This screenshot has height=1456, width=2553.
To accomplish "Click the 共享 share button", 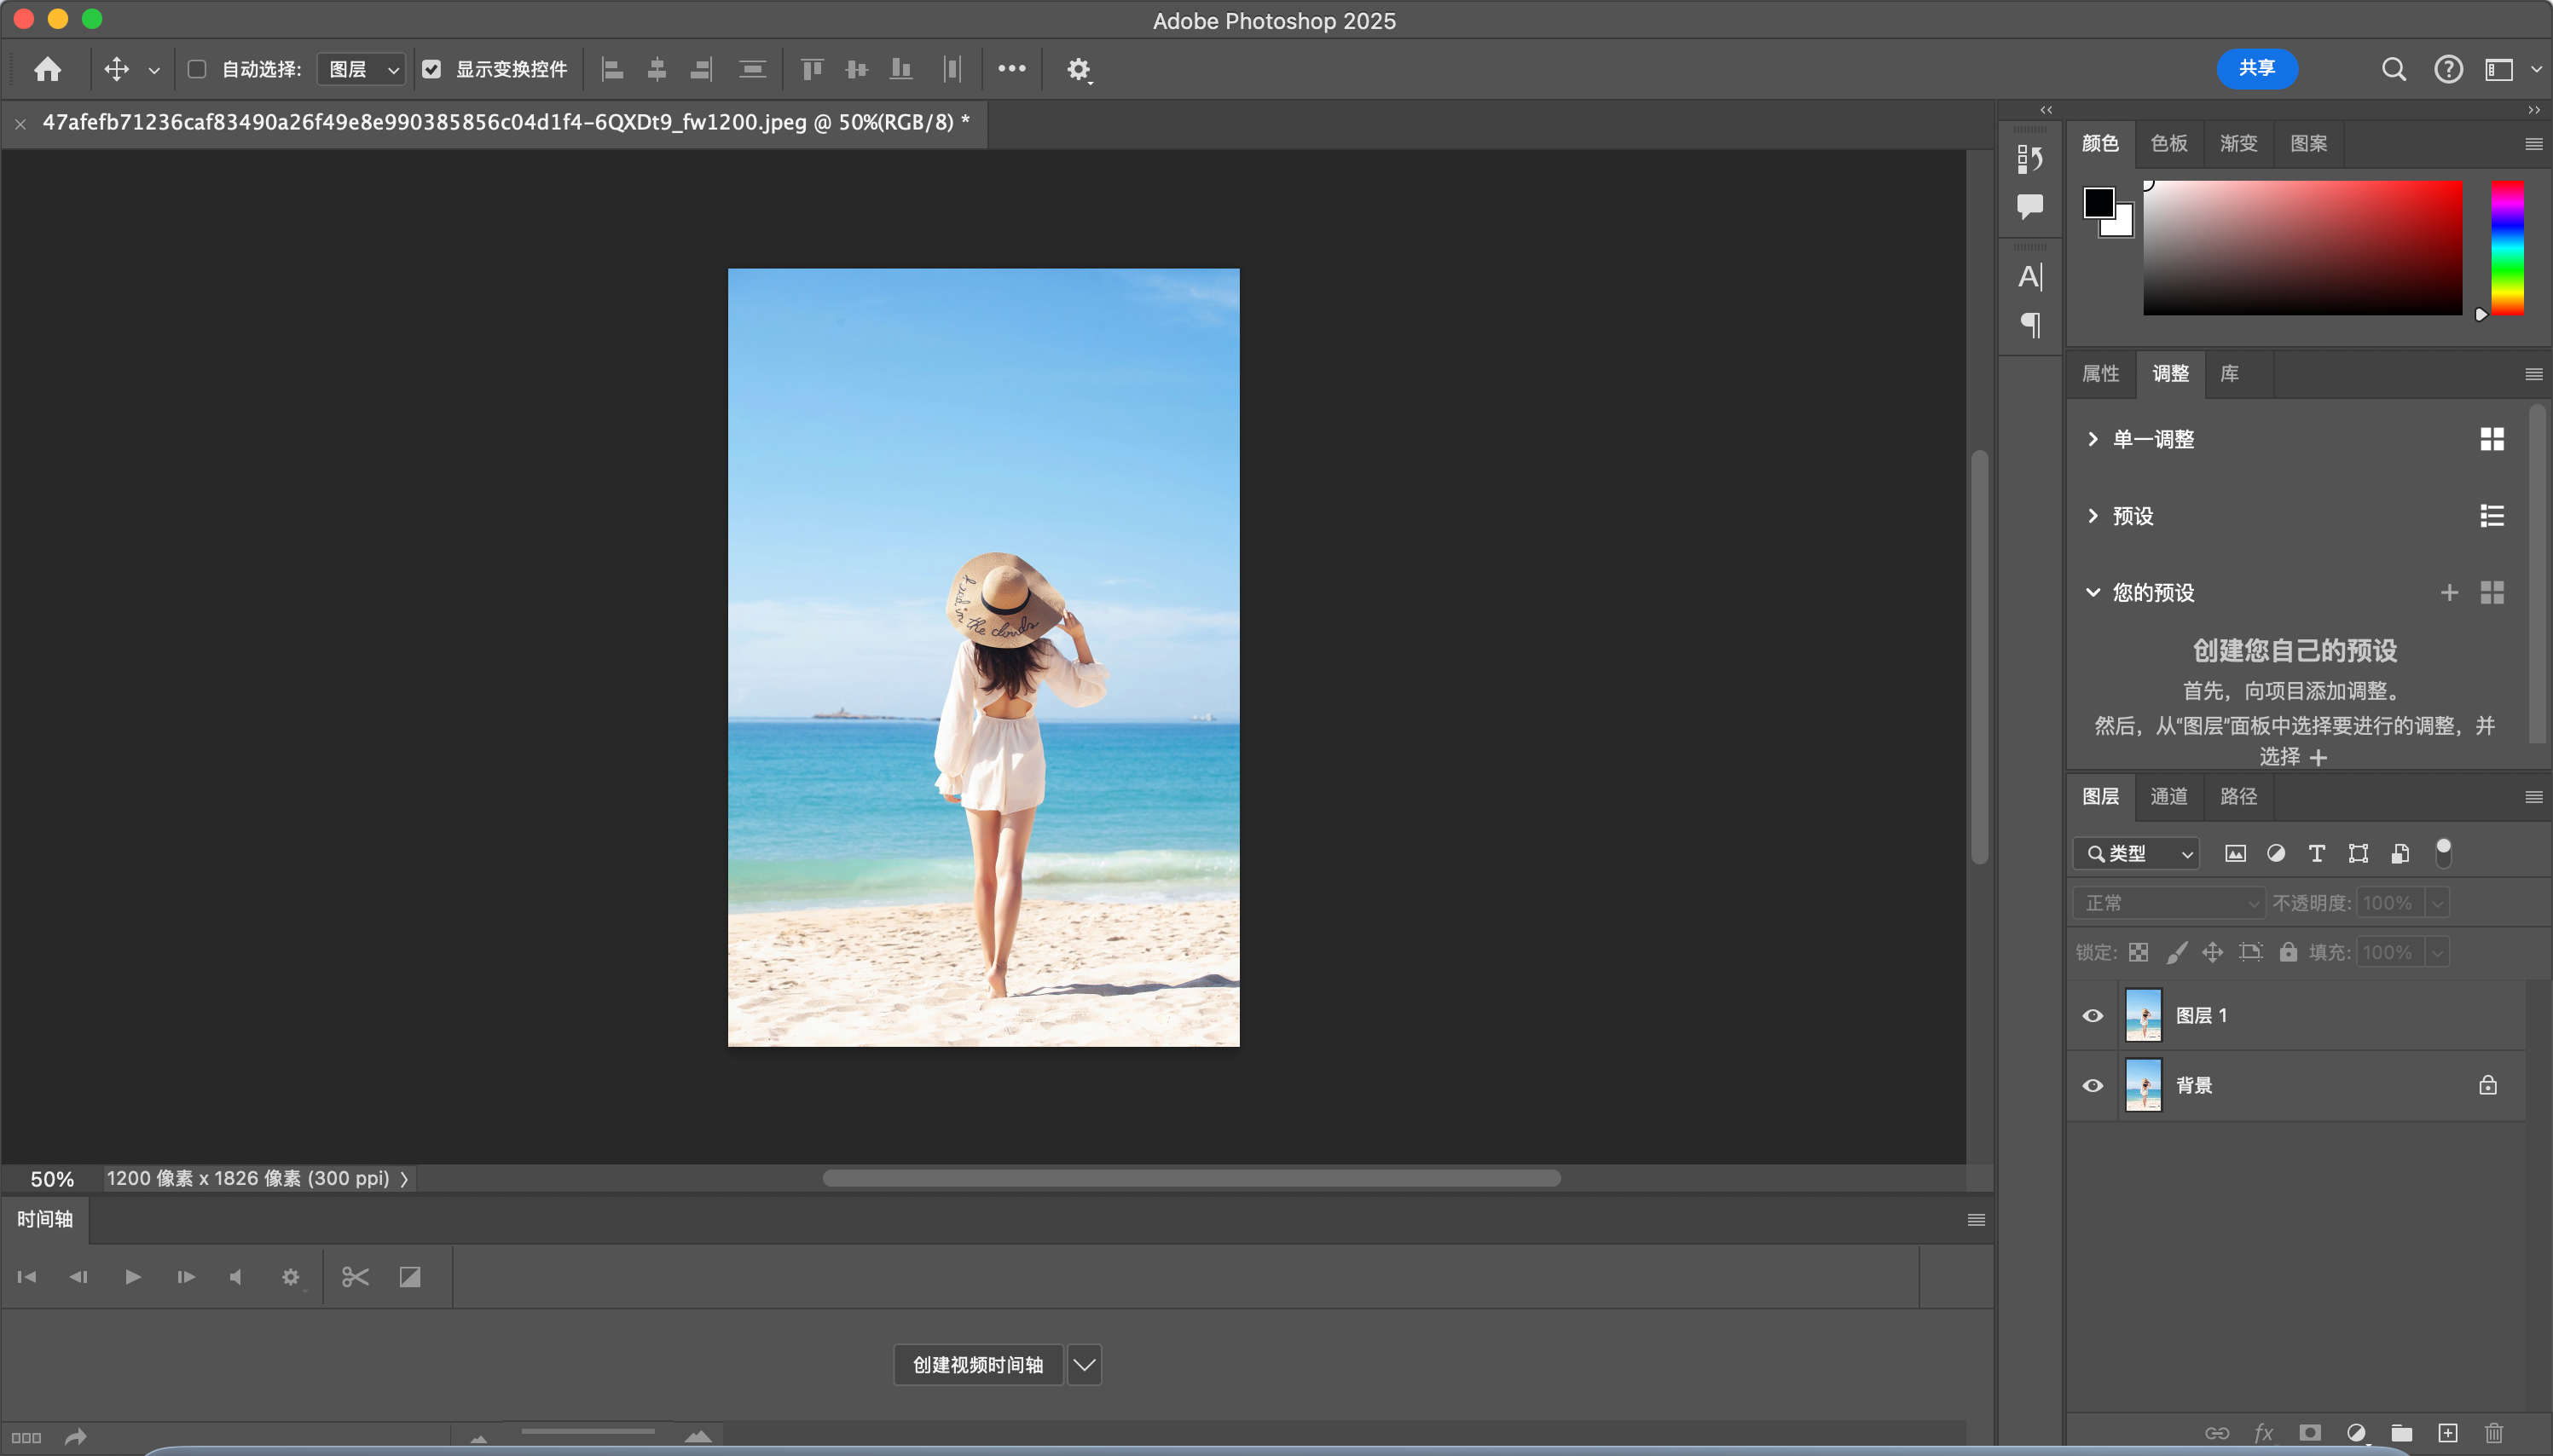I will pyautogui.click(x=2256, y=68).
